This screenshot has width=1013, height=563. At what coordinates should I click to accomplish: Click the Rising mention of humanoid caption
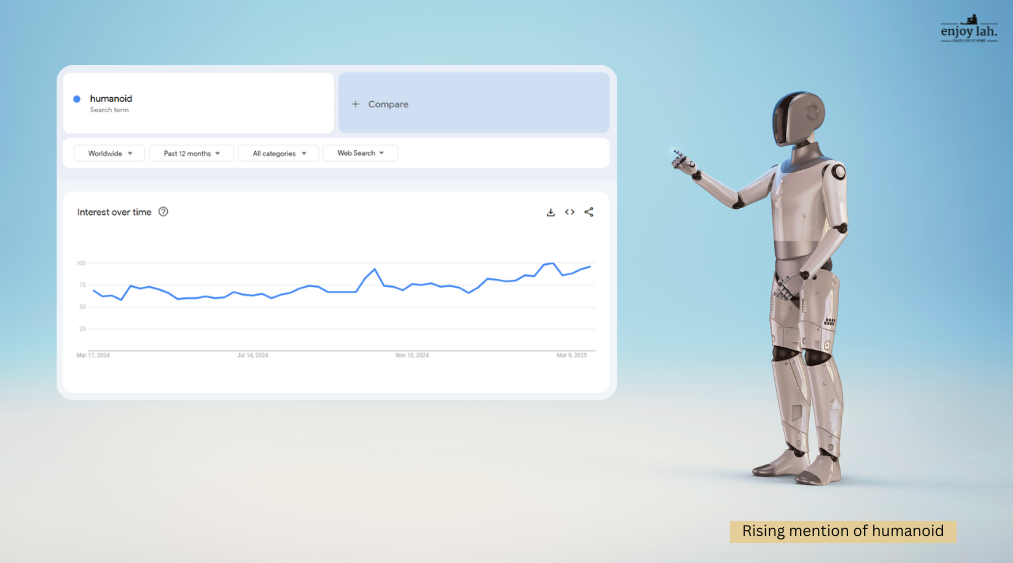tap(843, 531)
